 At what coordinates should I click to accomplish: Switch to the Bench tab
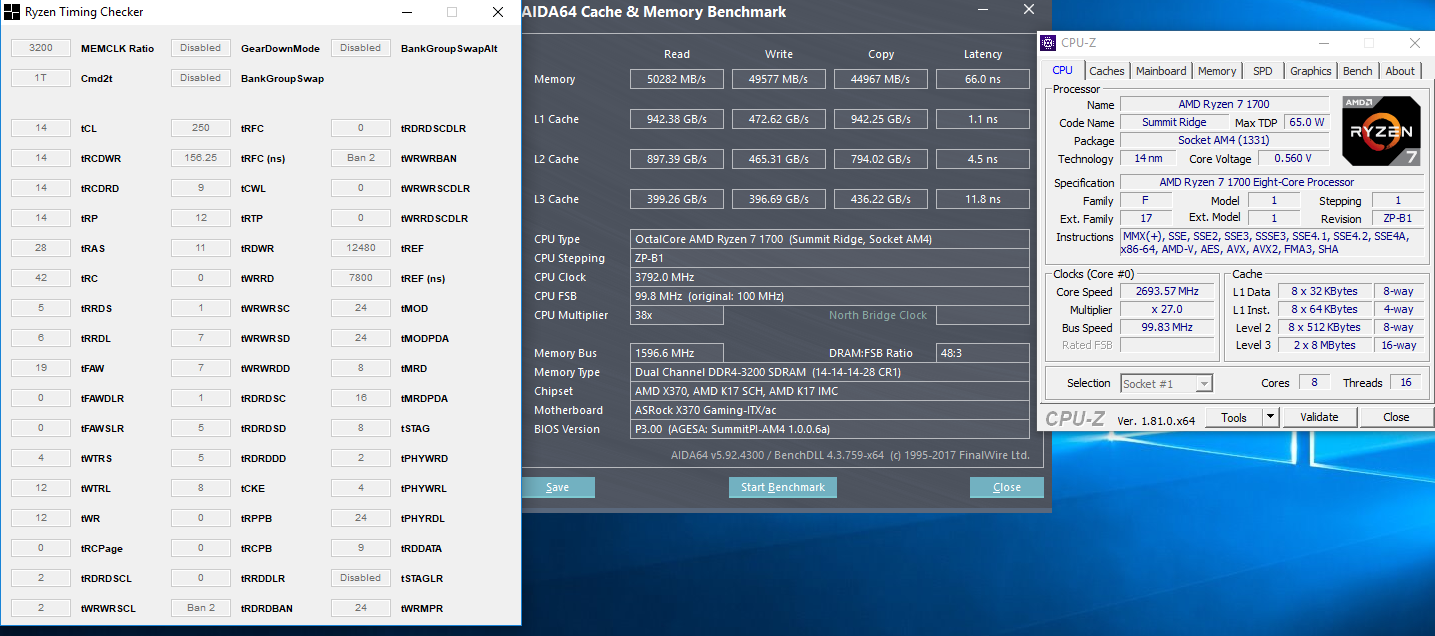click(x=1357, y=71)
